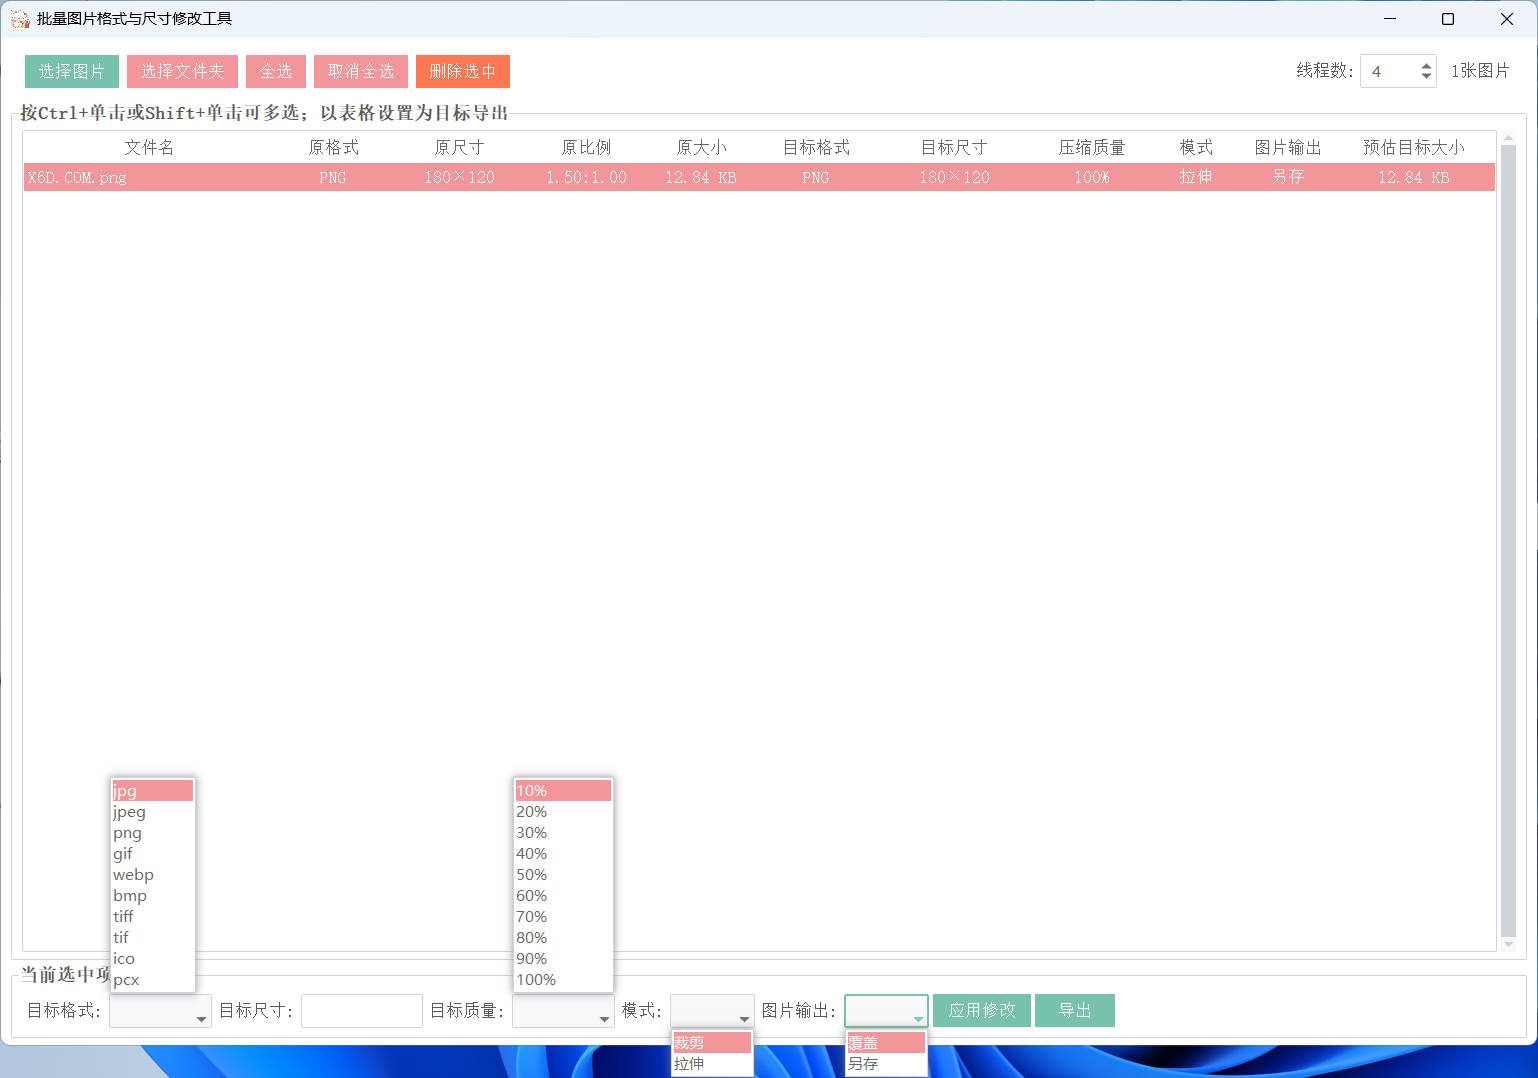1538x1078 pixels.
Task: Select webp from the format list
Action: [x=133, y=874]
